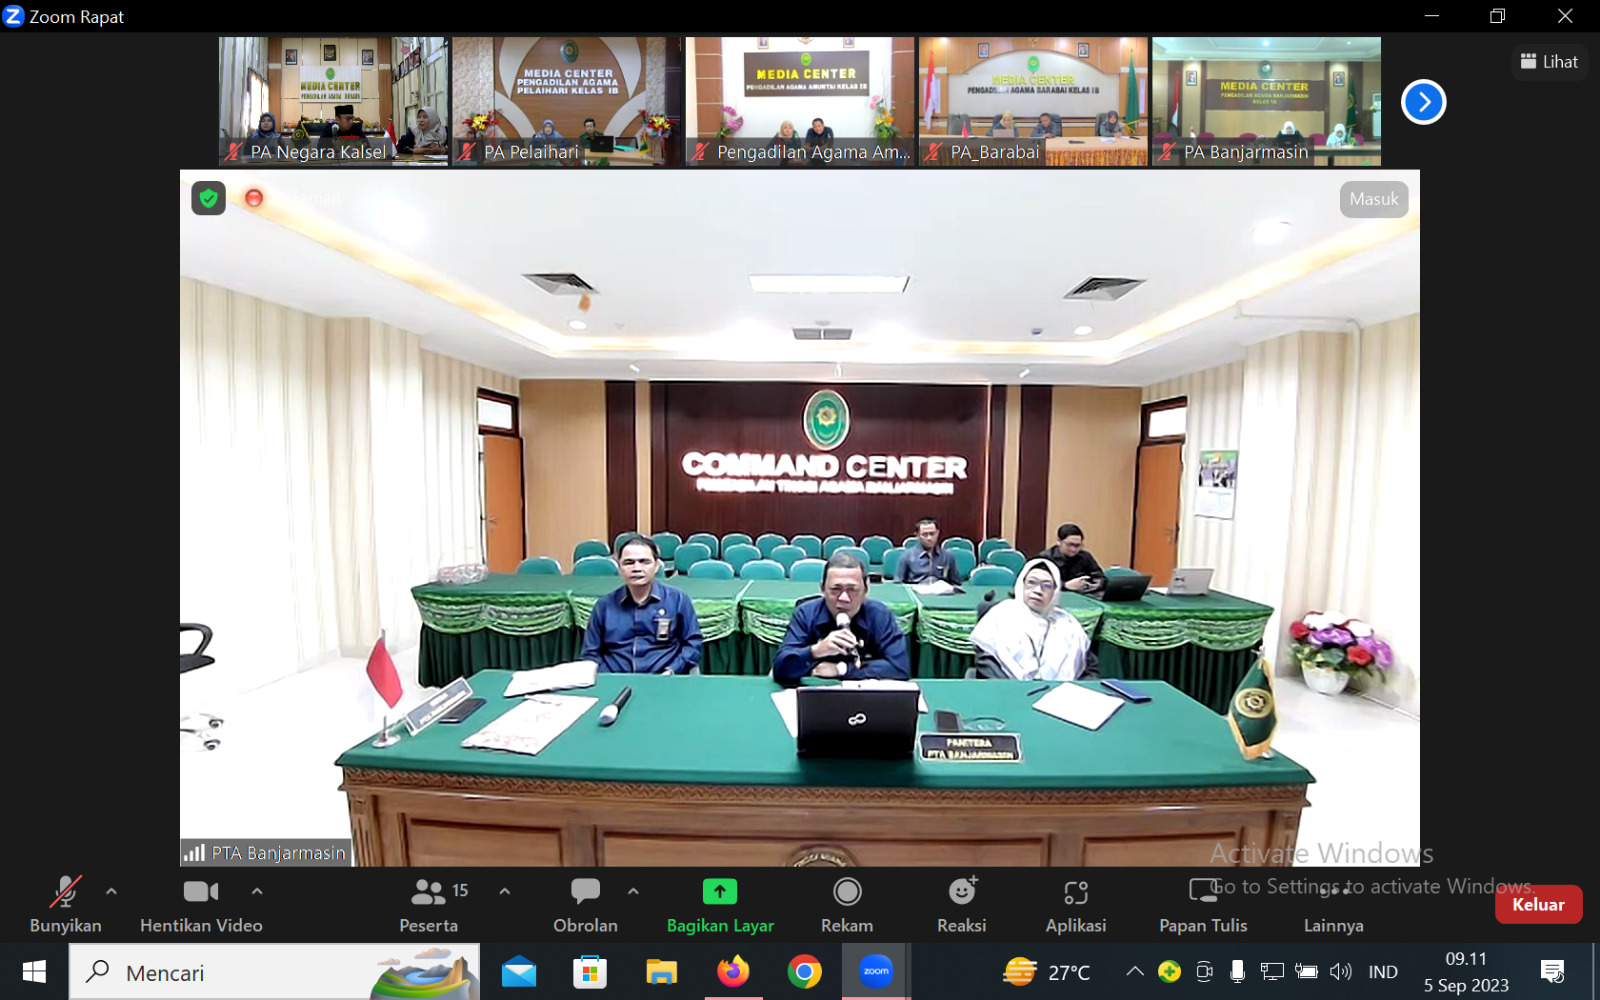Viewport: 1600px width, 1000px height.
Task: Start recording with the Rekam icon
Action: tap(847, 891)
